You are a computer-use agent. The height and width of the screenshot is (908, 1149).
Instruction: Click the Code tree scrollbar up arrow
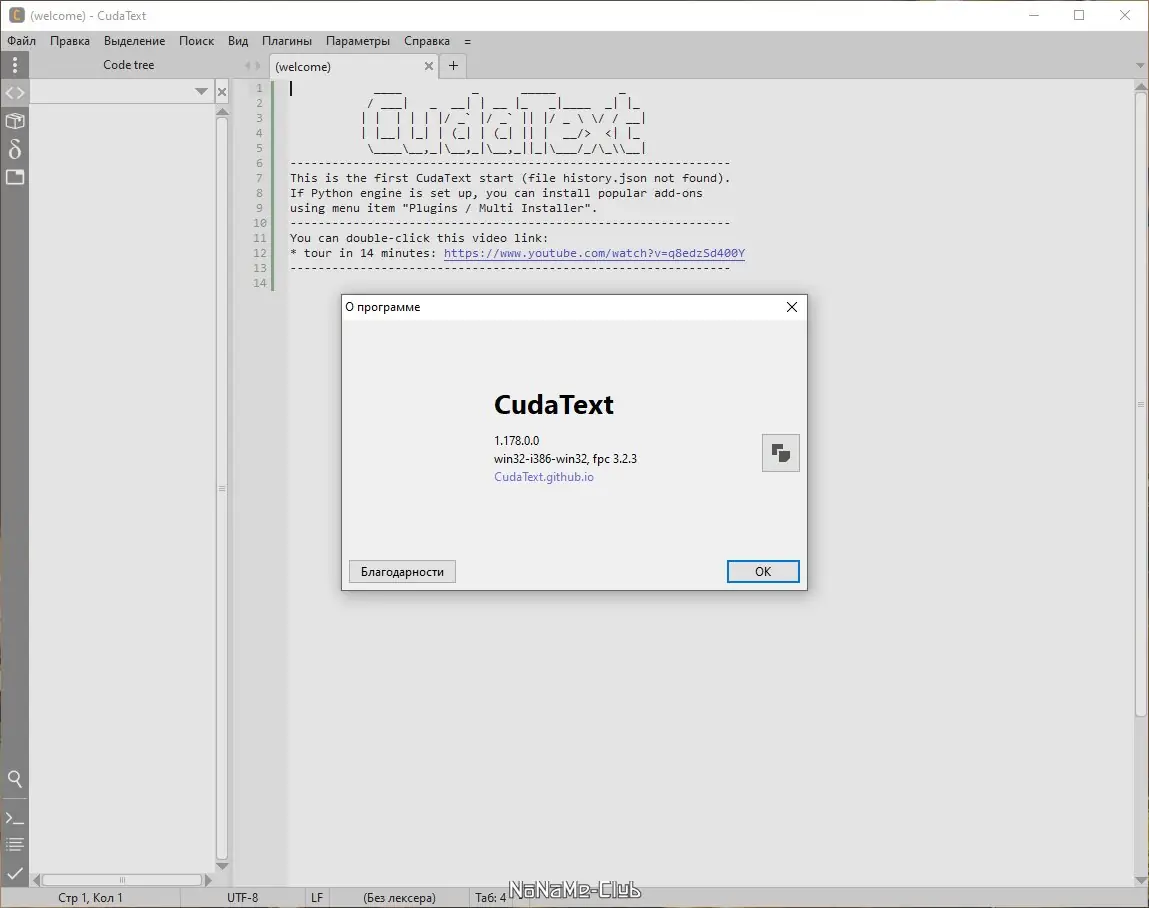pyautogui.click(x=222, y=111)
